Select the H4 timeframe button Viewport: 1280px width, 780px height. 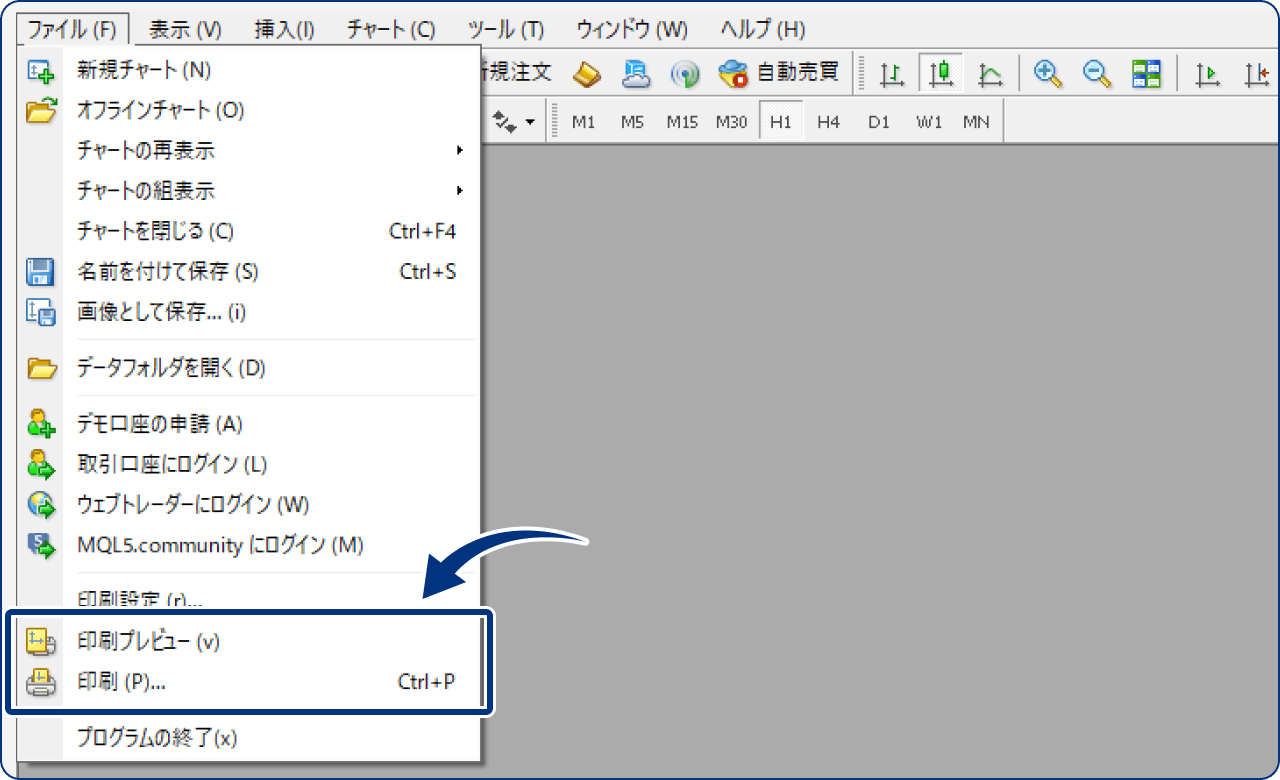828,122
